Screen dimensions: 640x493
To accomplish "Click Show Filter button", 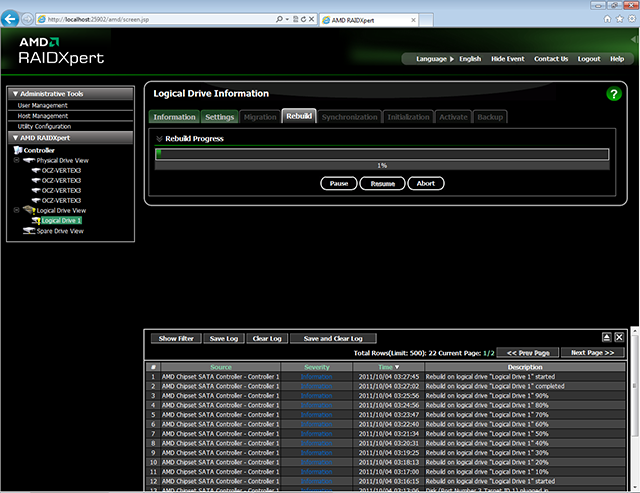I will [176, 338].
